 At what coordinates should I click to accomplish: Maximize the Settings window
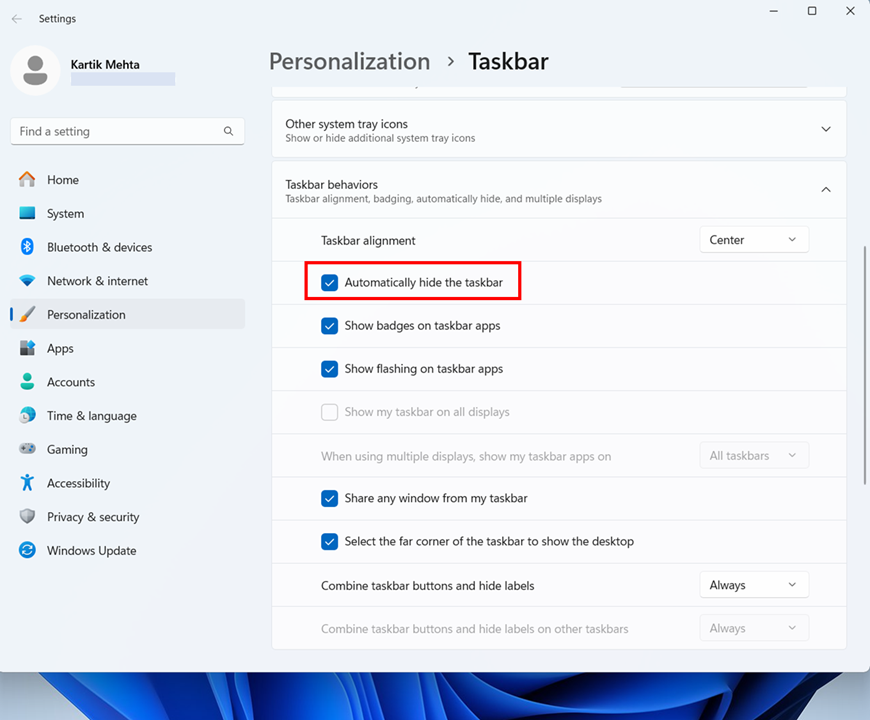(x=812, y=11)
